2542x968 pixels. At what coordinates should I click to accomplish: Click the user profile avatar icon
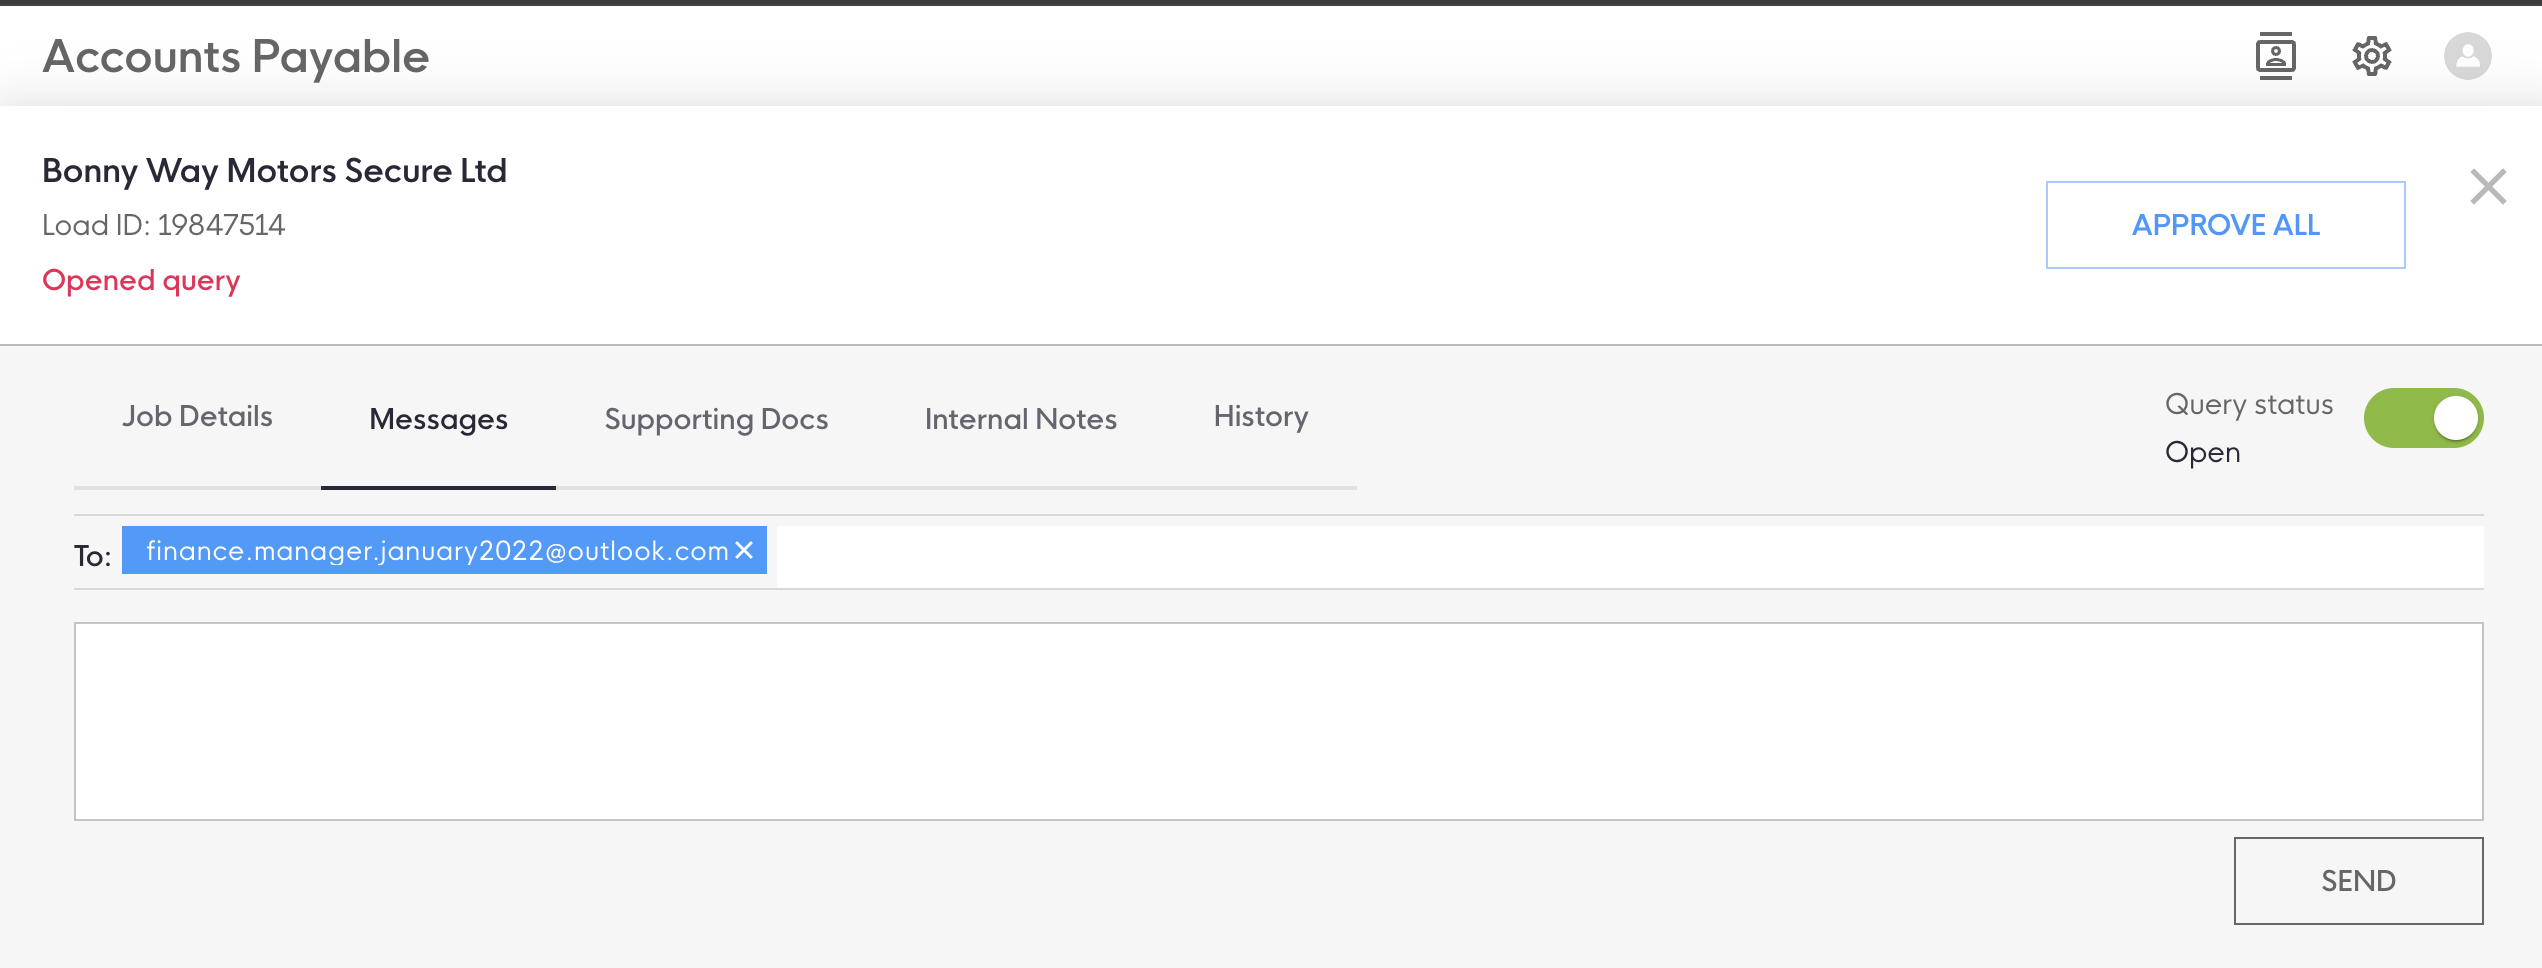[2467, 56]
